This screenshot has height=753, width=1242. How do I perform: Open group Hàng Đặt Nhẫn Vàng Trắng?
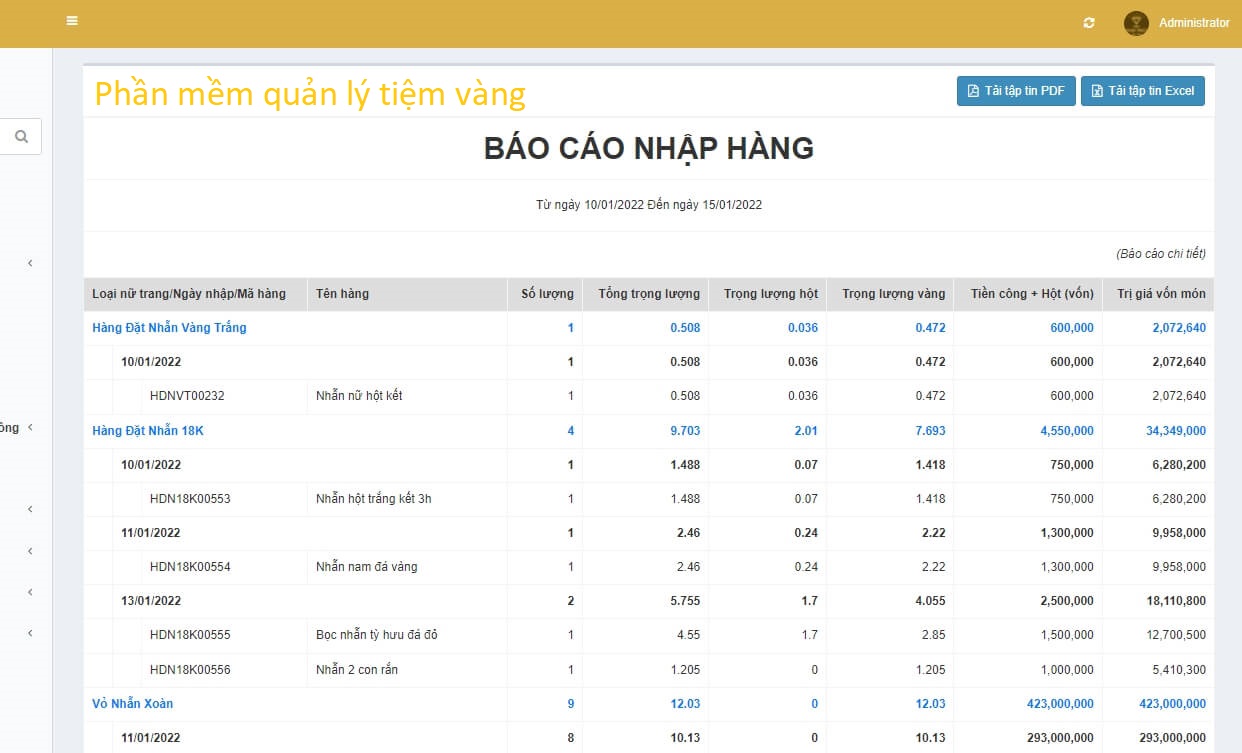click(x=169, y=328)
